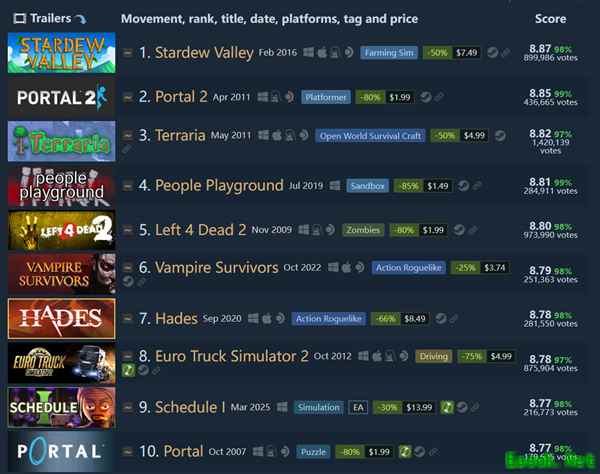Screen dimensions: 600x474
Task: Click the EA early access badge on Schedule I
Action: tap(358, 407)
